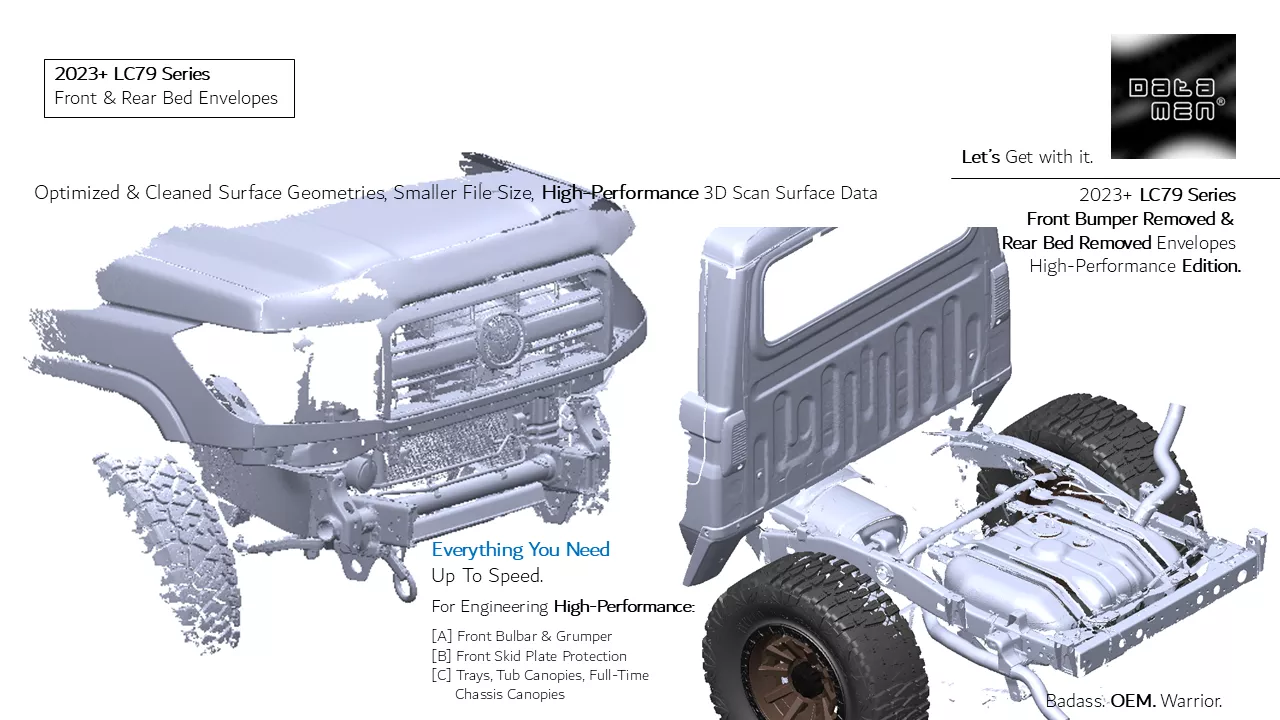Image resolution: width=1280 pixels, height=720 pixels.
Task: Select the 'Front Bumper Removed &' line
Action: [x=1130, y=219]
